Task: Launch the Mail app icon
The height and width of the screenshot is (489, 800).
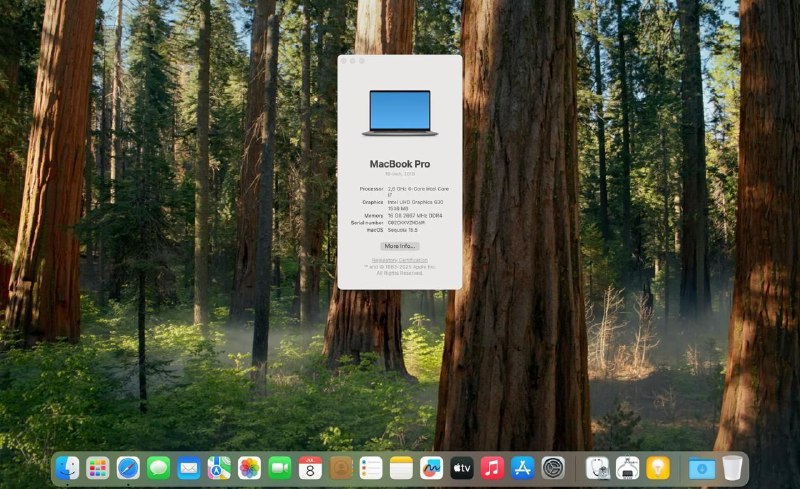Action: point(189,468)
